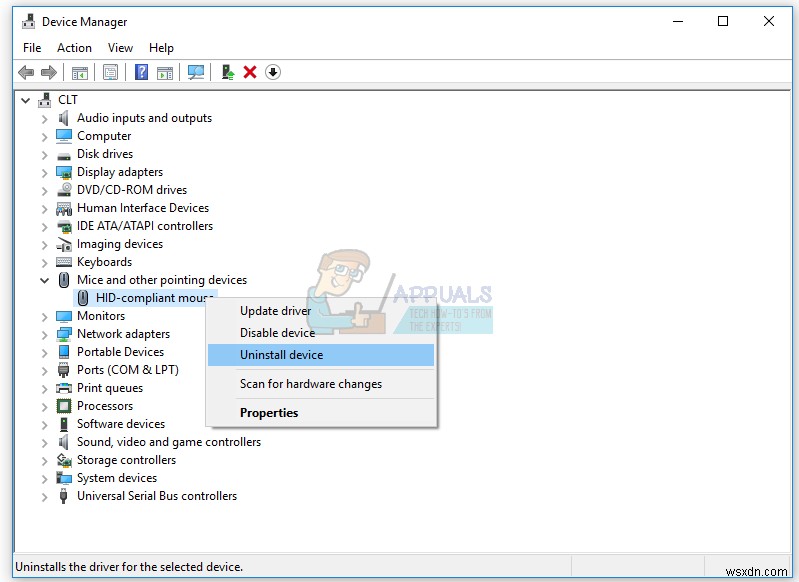Click the Update device driver toolbar icon
Viewport: 799px width, 582px height.
point(228,72)
